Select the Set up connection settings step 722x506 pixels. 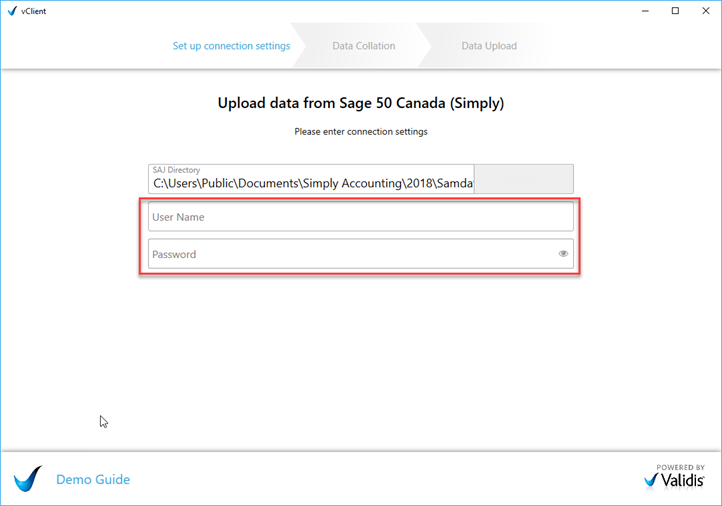[x=231, y=46]
